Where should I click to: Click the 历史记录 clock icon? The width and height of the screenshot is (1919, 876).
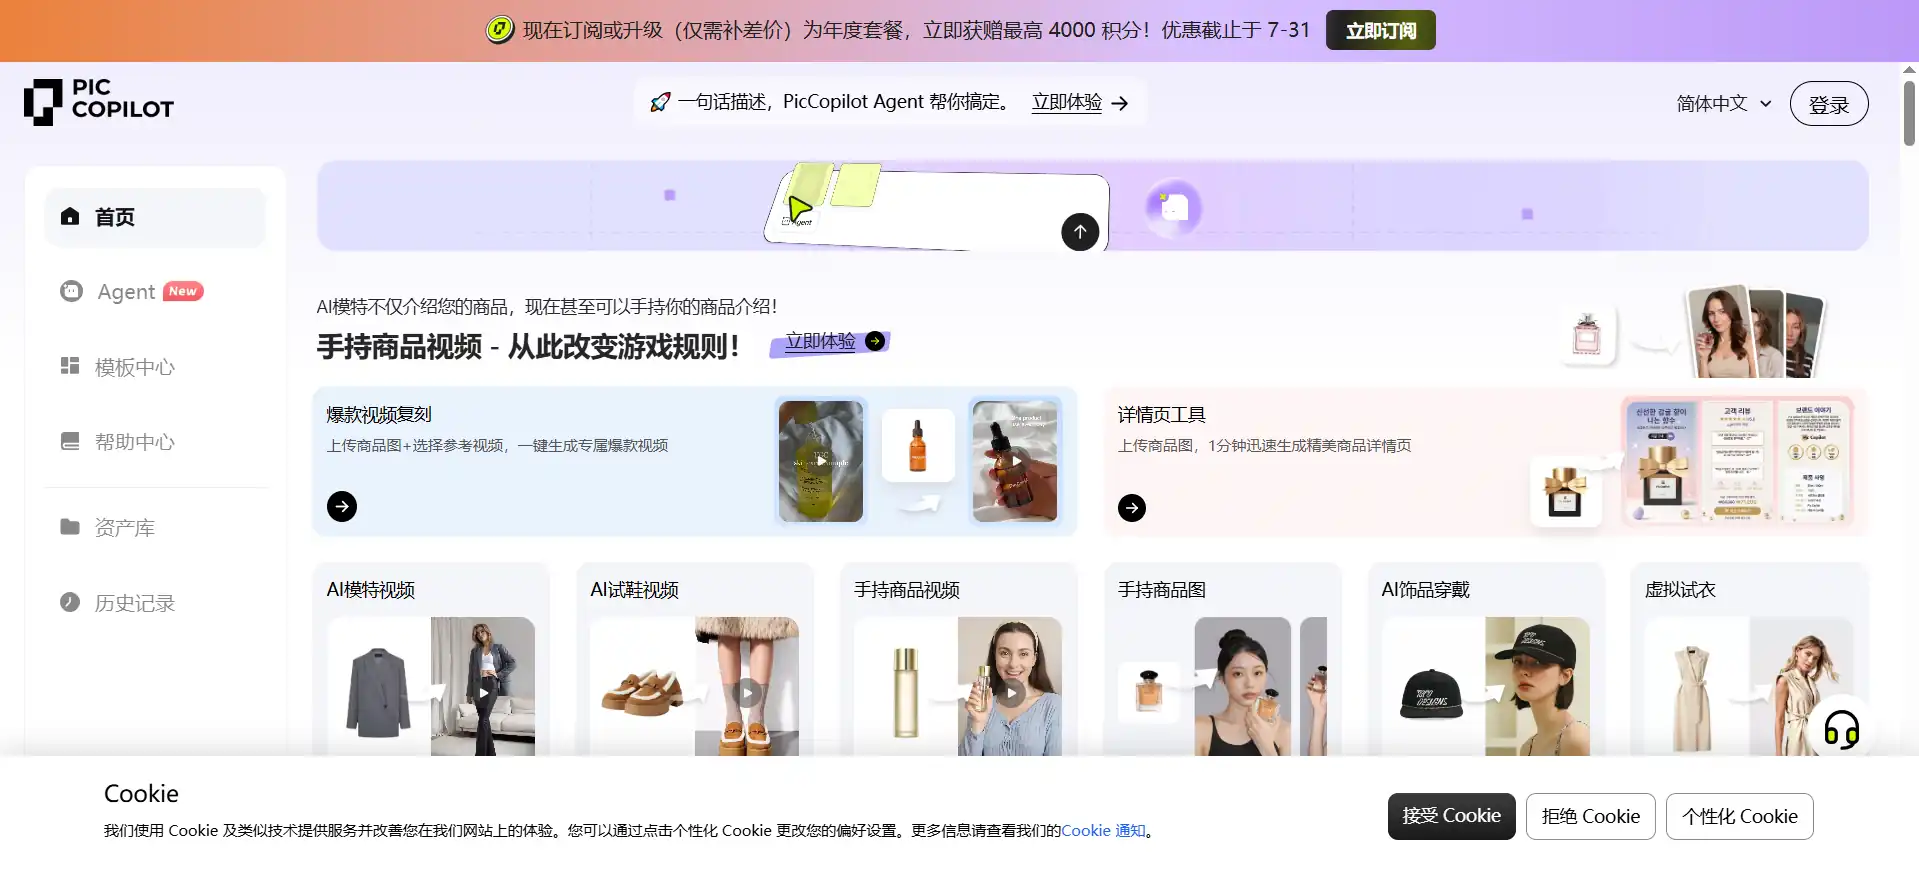pyautogui.click(x=70, y=602)
